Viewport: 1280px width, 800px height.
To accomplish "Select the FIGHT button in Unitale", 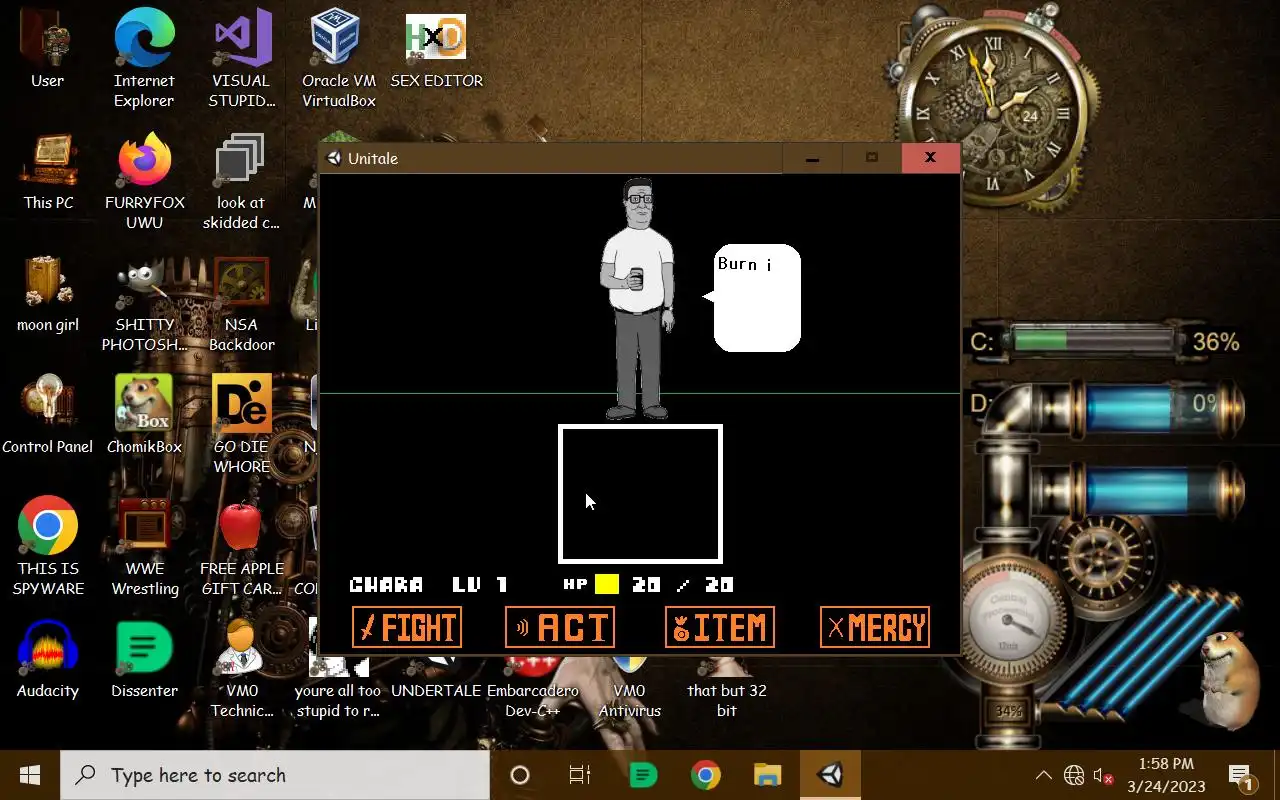I will [x=407, y=627].
